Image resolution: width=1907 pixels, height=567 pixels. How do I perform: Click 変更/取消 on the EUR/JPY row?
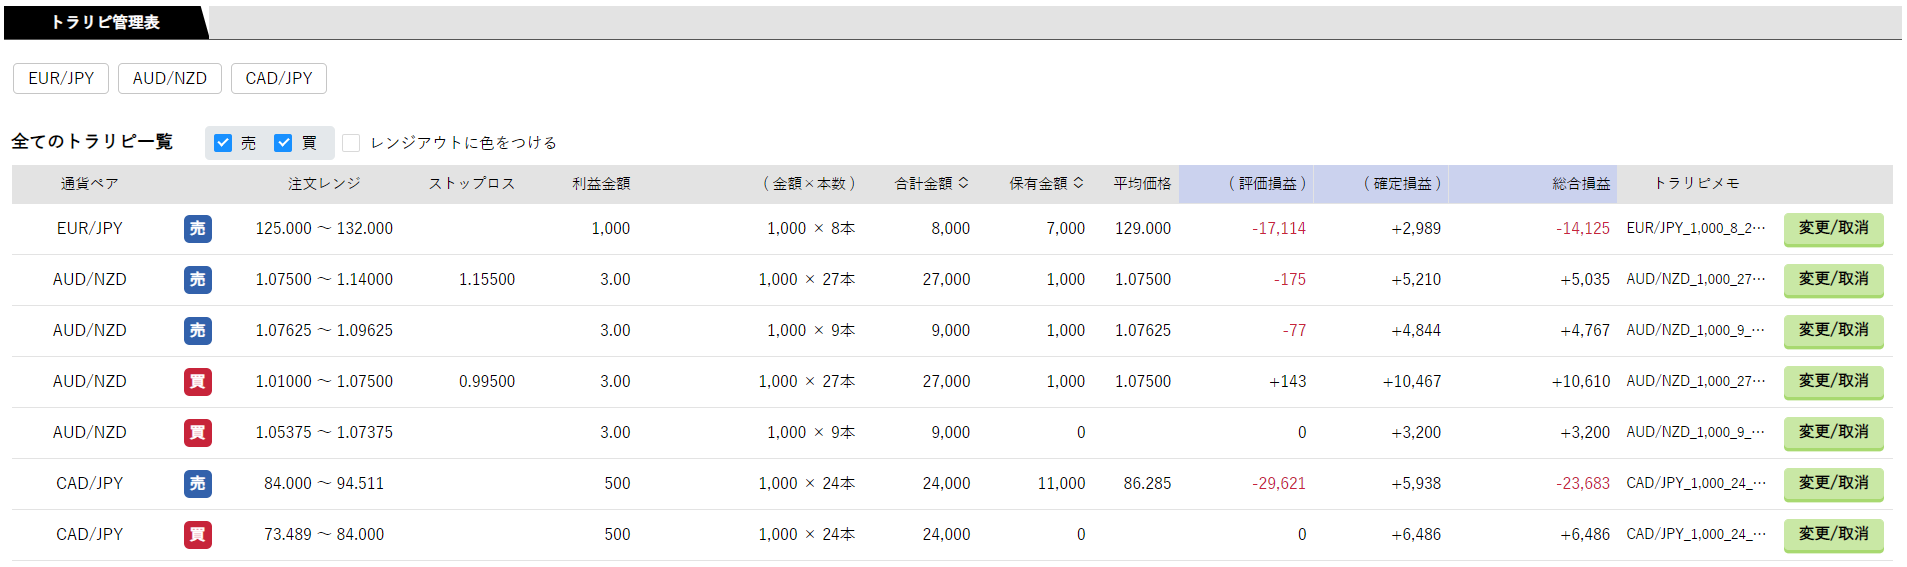pyautogui.click(x=1834, y=229)
